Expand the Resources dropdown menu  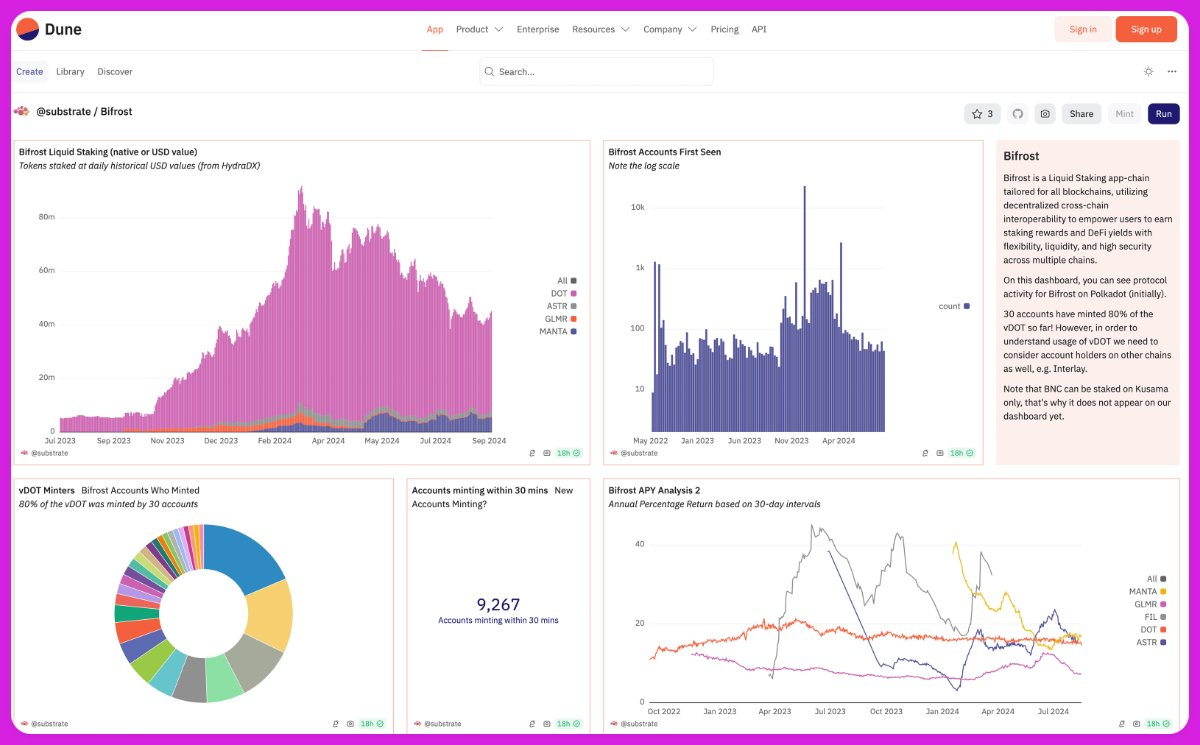tap(601, 29)
